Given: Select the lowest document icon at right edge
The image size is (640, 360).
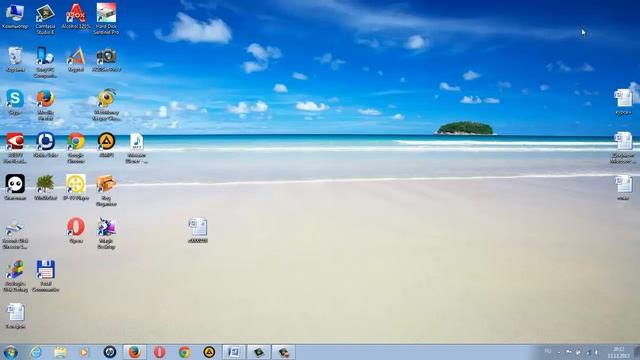Looking at the screenshot, I should click(623, 188).
